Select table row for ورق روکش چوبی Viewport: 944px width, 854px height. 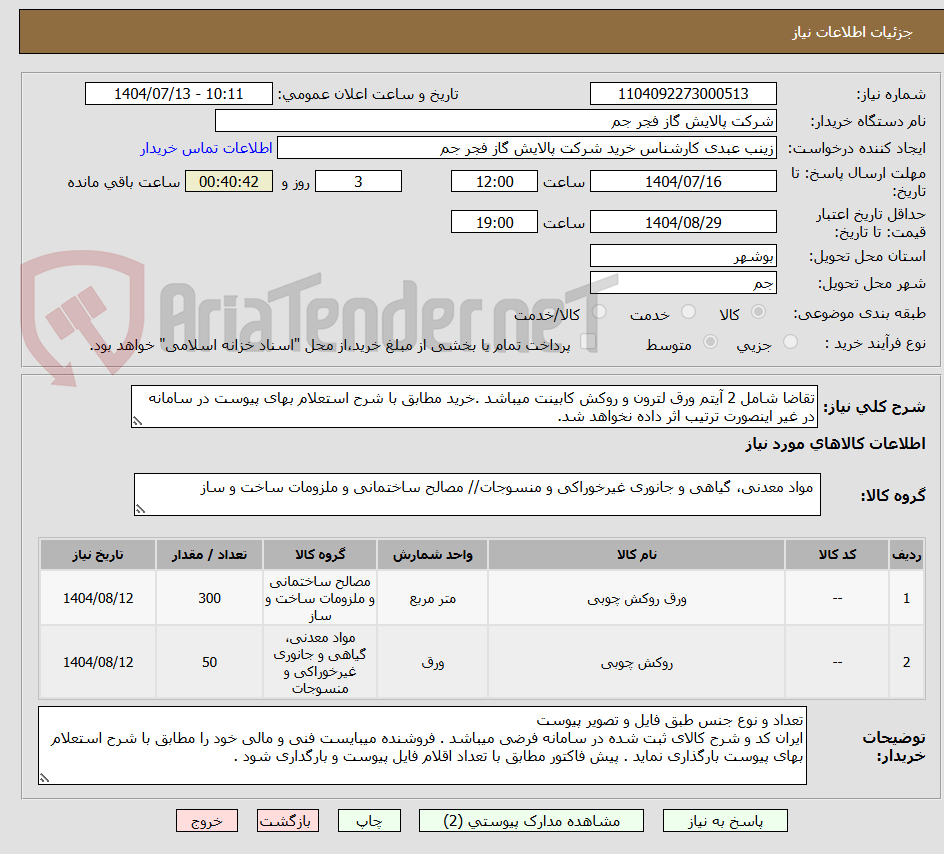(x=470, y=597)
